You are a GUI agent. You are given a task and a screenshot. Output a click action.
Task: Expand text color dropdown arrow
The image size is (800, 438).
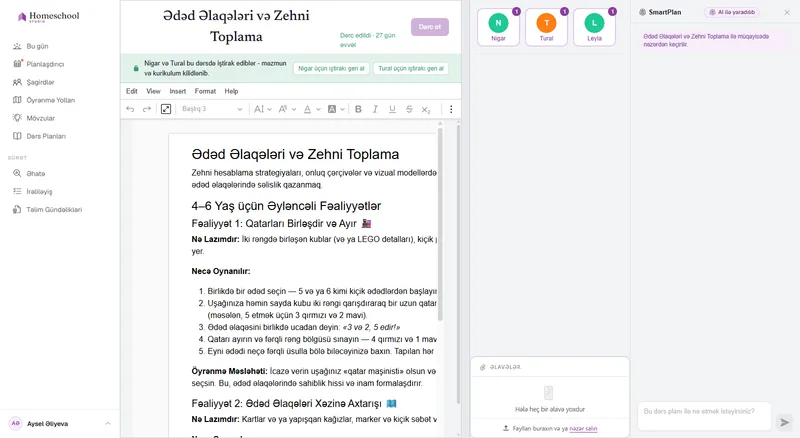(318, 109)
